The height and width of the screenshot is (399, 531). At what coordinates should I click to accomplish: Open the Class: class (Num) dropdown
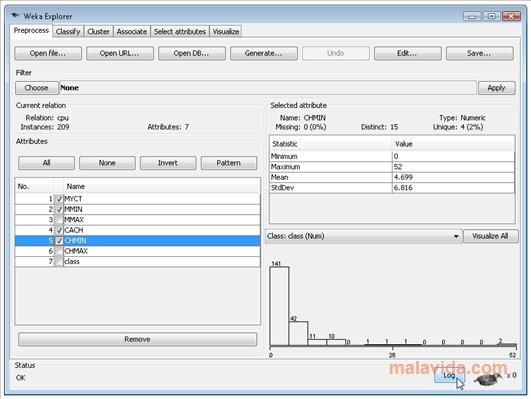(363, 236)
